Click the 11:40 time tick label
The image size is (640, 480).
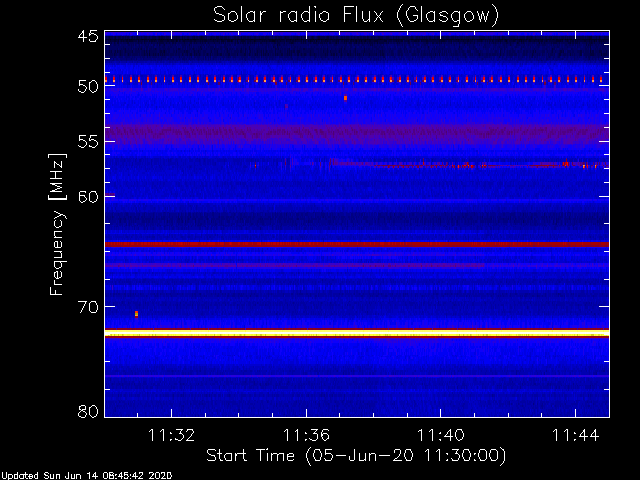point(441,435)
